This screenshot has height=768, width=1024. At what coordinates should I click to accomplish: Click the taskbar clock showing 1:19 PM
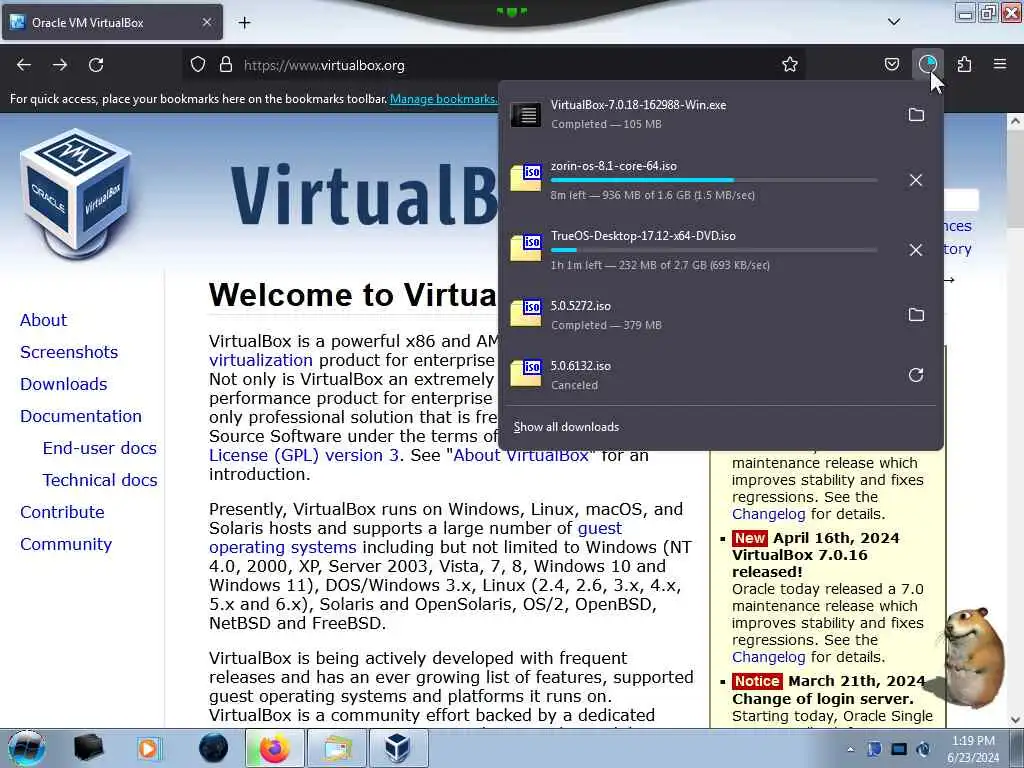973,749
